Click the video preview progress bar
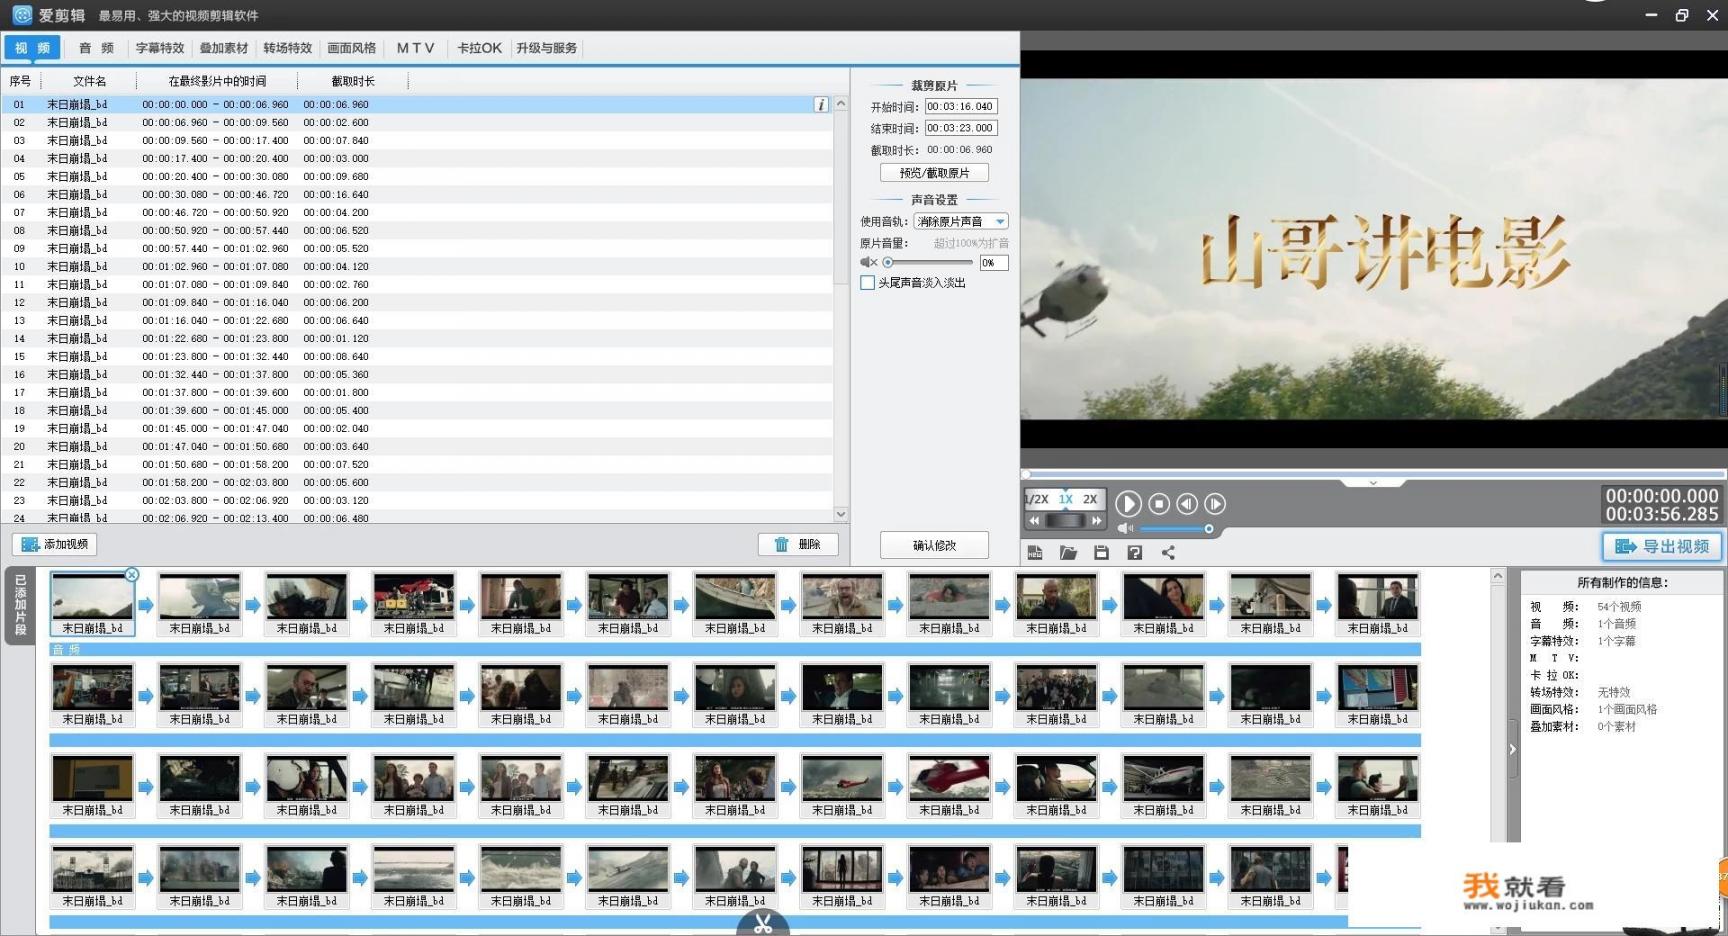 pos(1373,473)
